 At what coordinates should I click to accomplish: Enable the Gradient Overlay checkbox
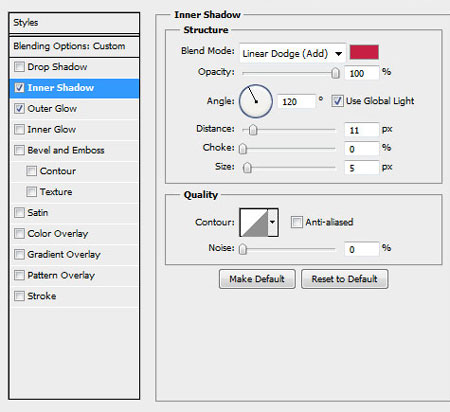[x=19, y=254]
